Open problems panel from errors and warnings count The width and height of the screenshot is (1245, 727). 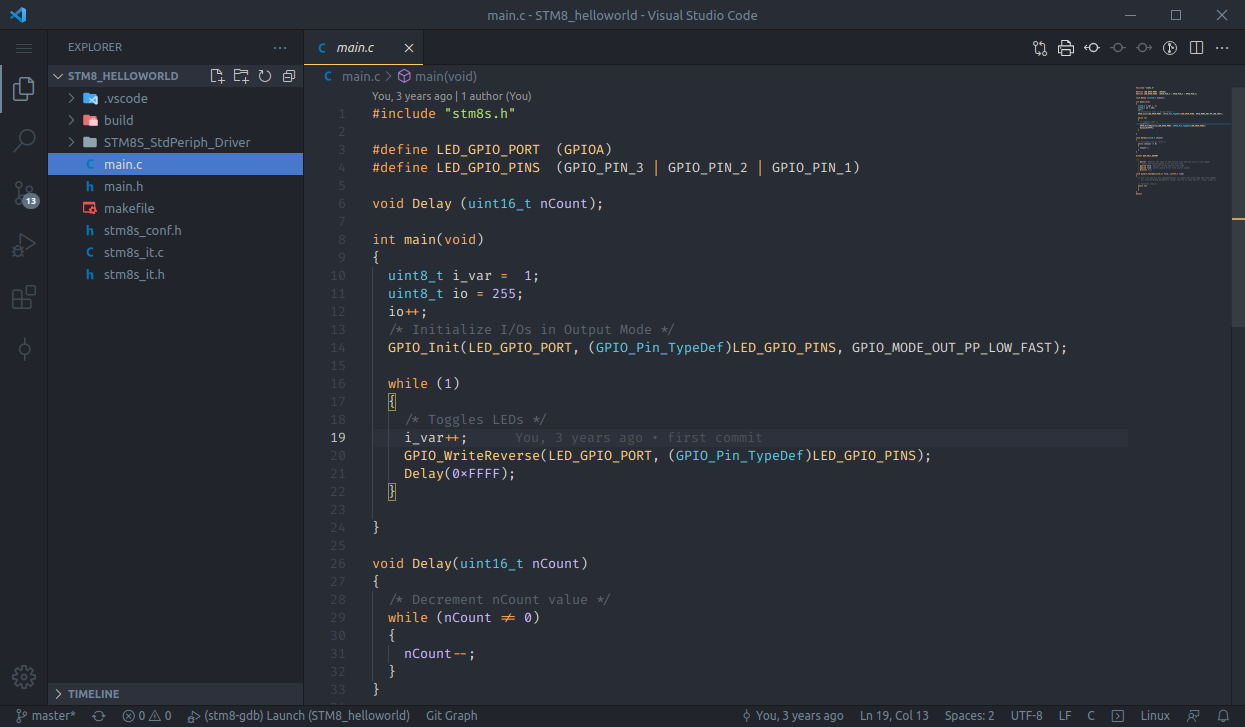pyautogui.click(x=146, y=715)
